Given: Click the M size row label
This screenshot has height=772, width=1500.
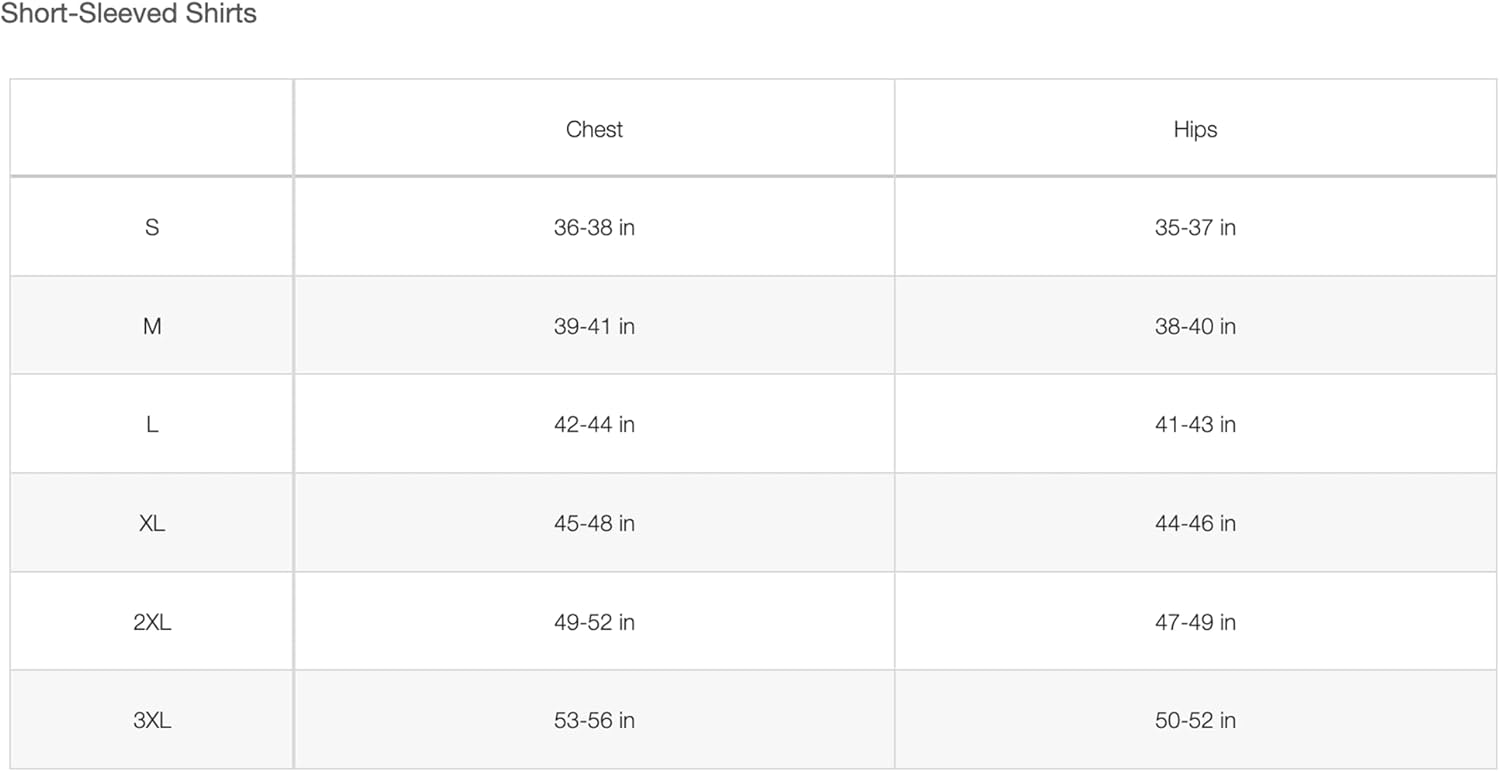Looking at the screenshot, I should [x=152, y=326].
